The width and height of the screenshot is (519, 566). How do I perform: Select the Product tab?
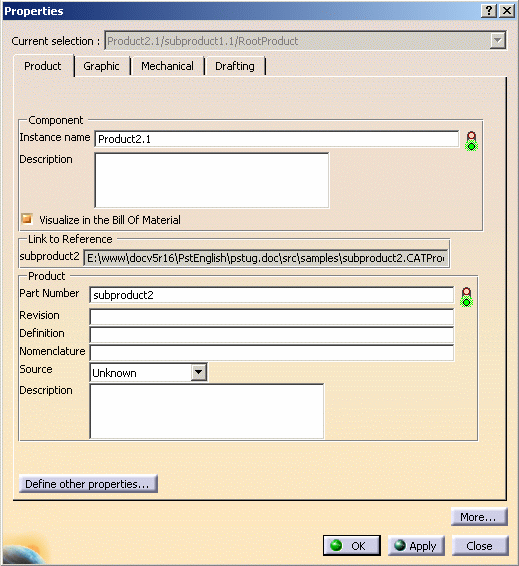pos(43,66)
